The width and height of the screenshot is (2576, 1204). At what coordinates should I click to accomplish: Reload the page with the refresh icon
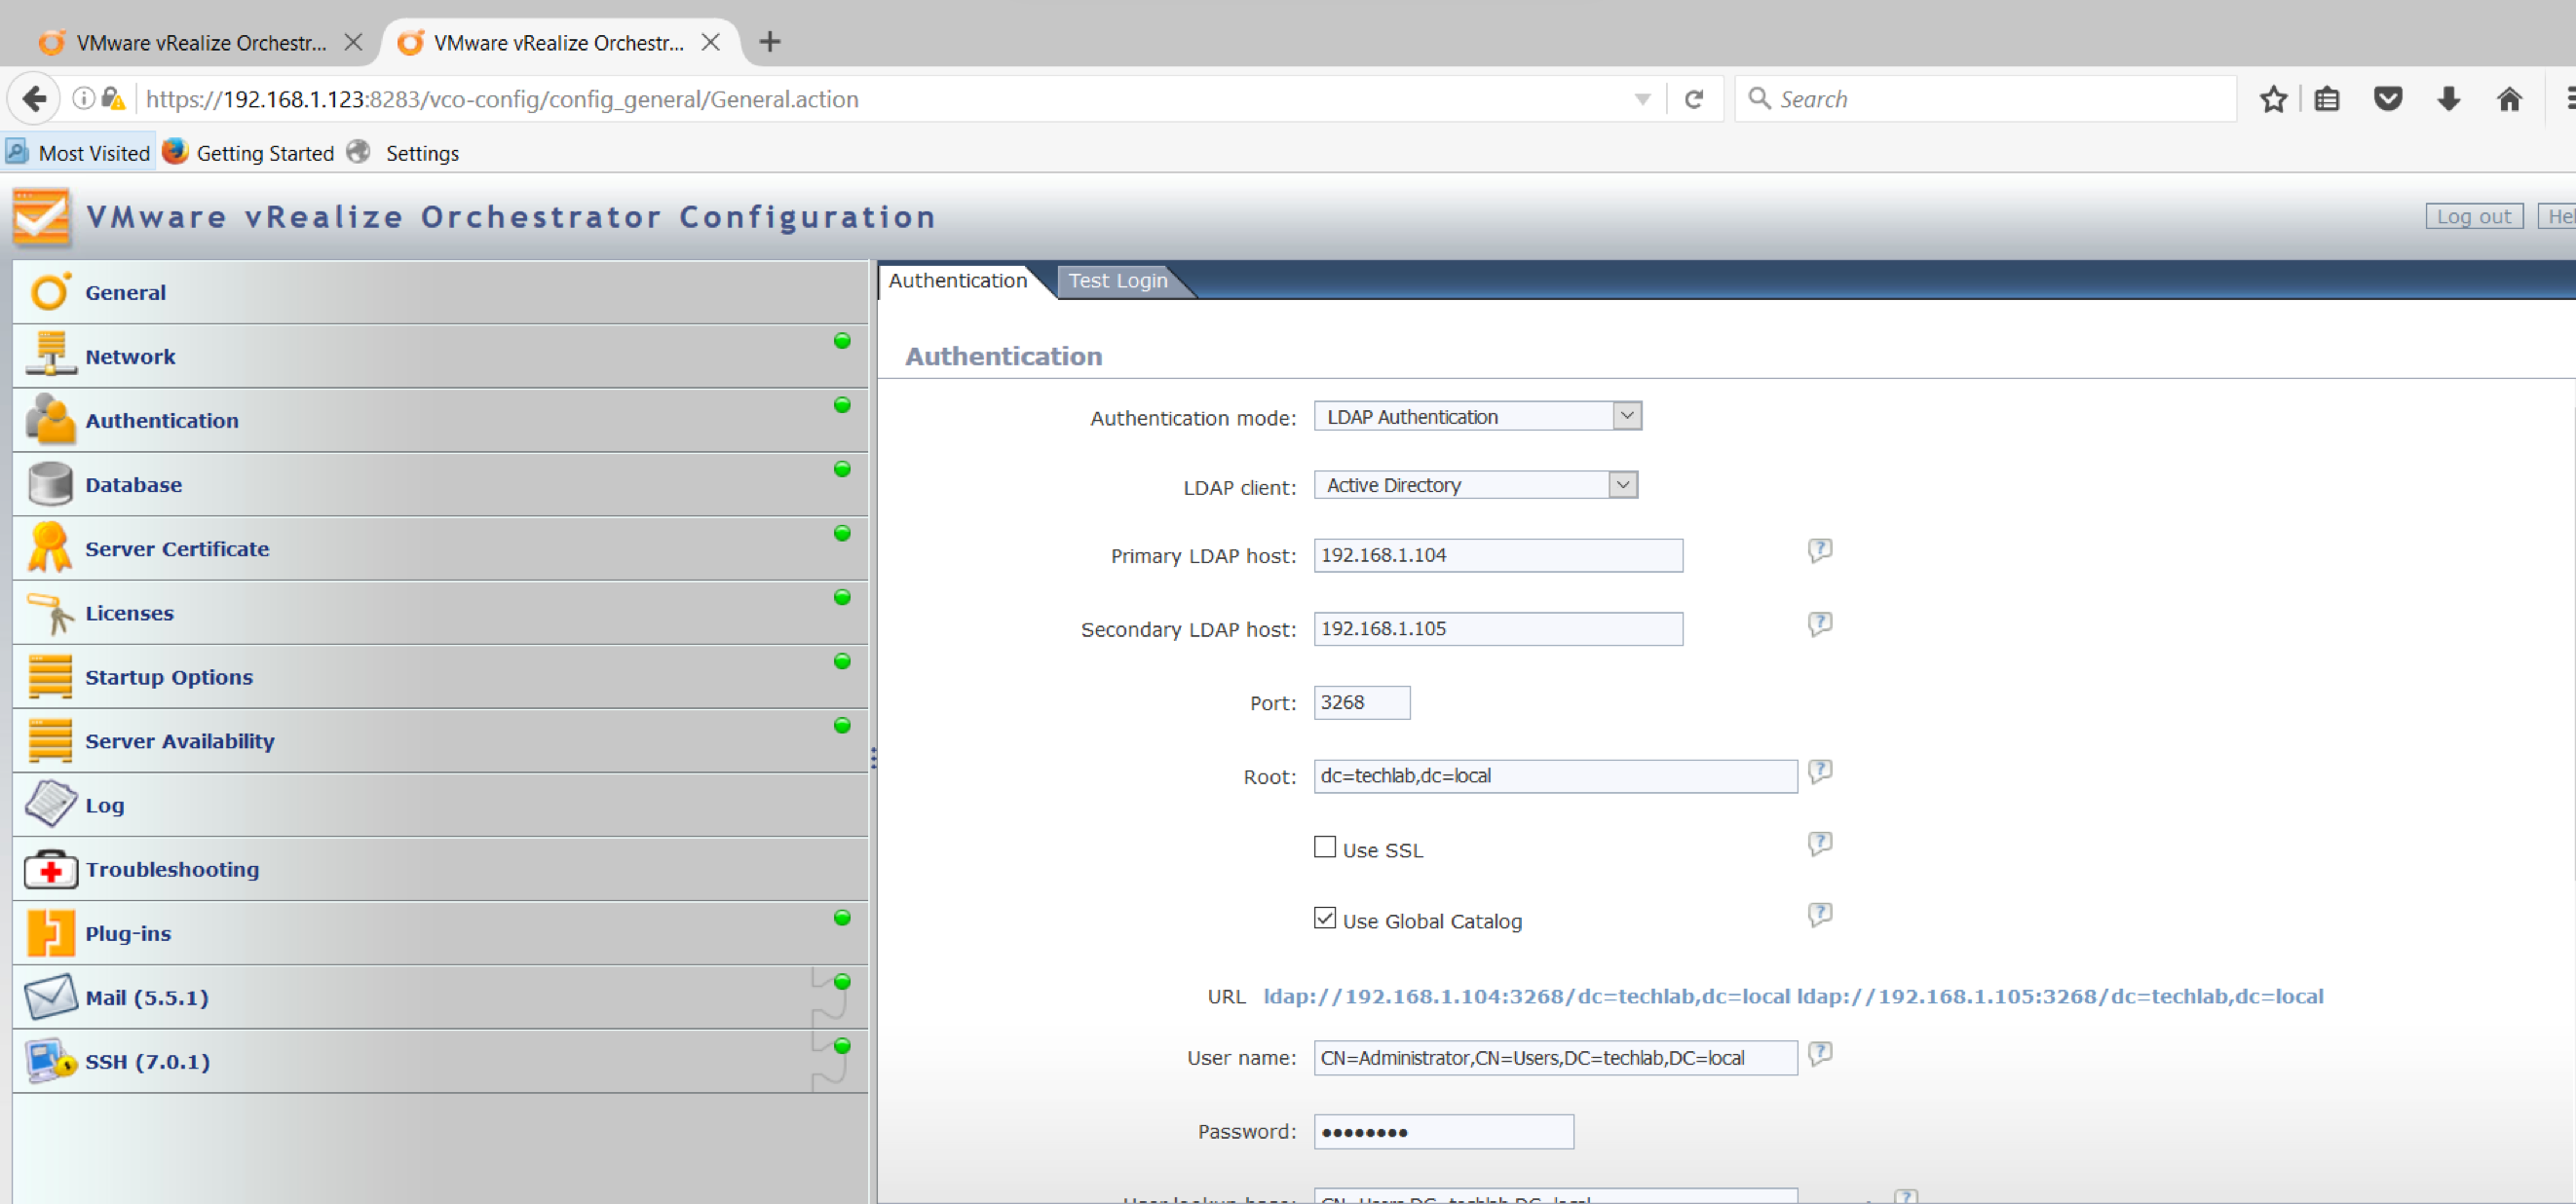[x=1693, y=99]
